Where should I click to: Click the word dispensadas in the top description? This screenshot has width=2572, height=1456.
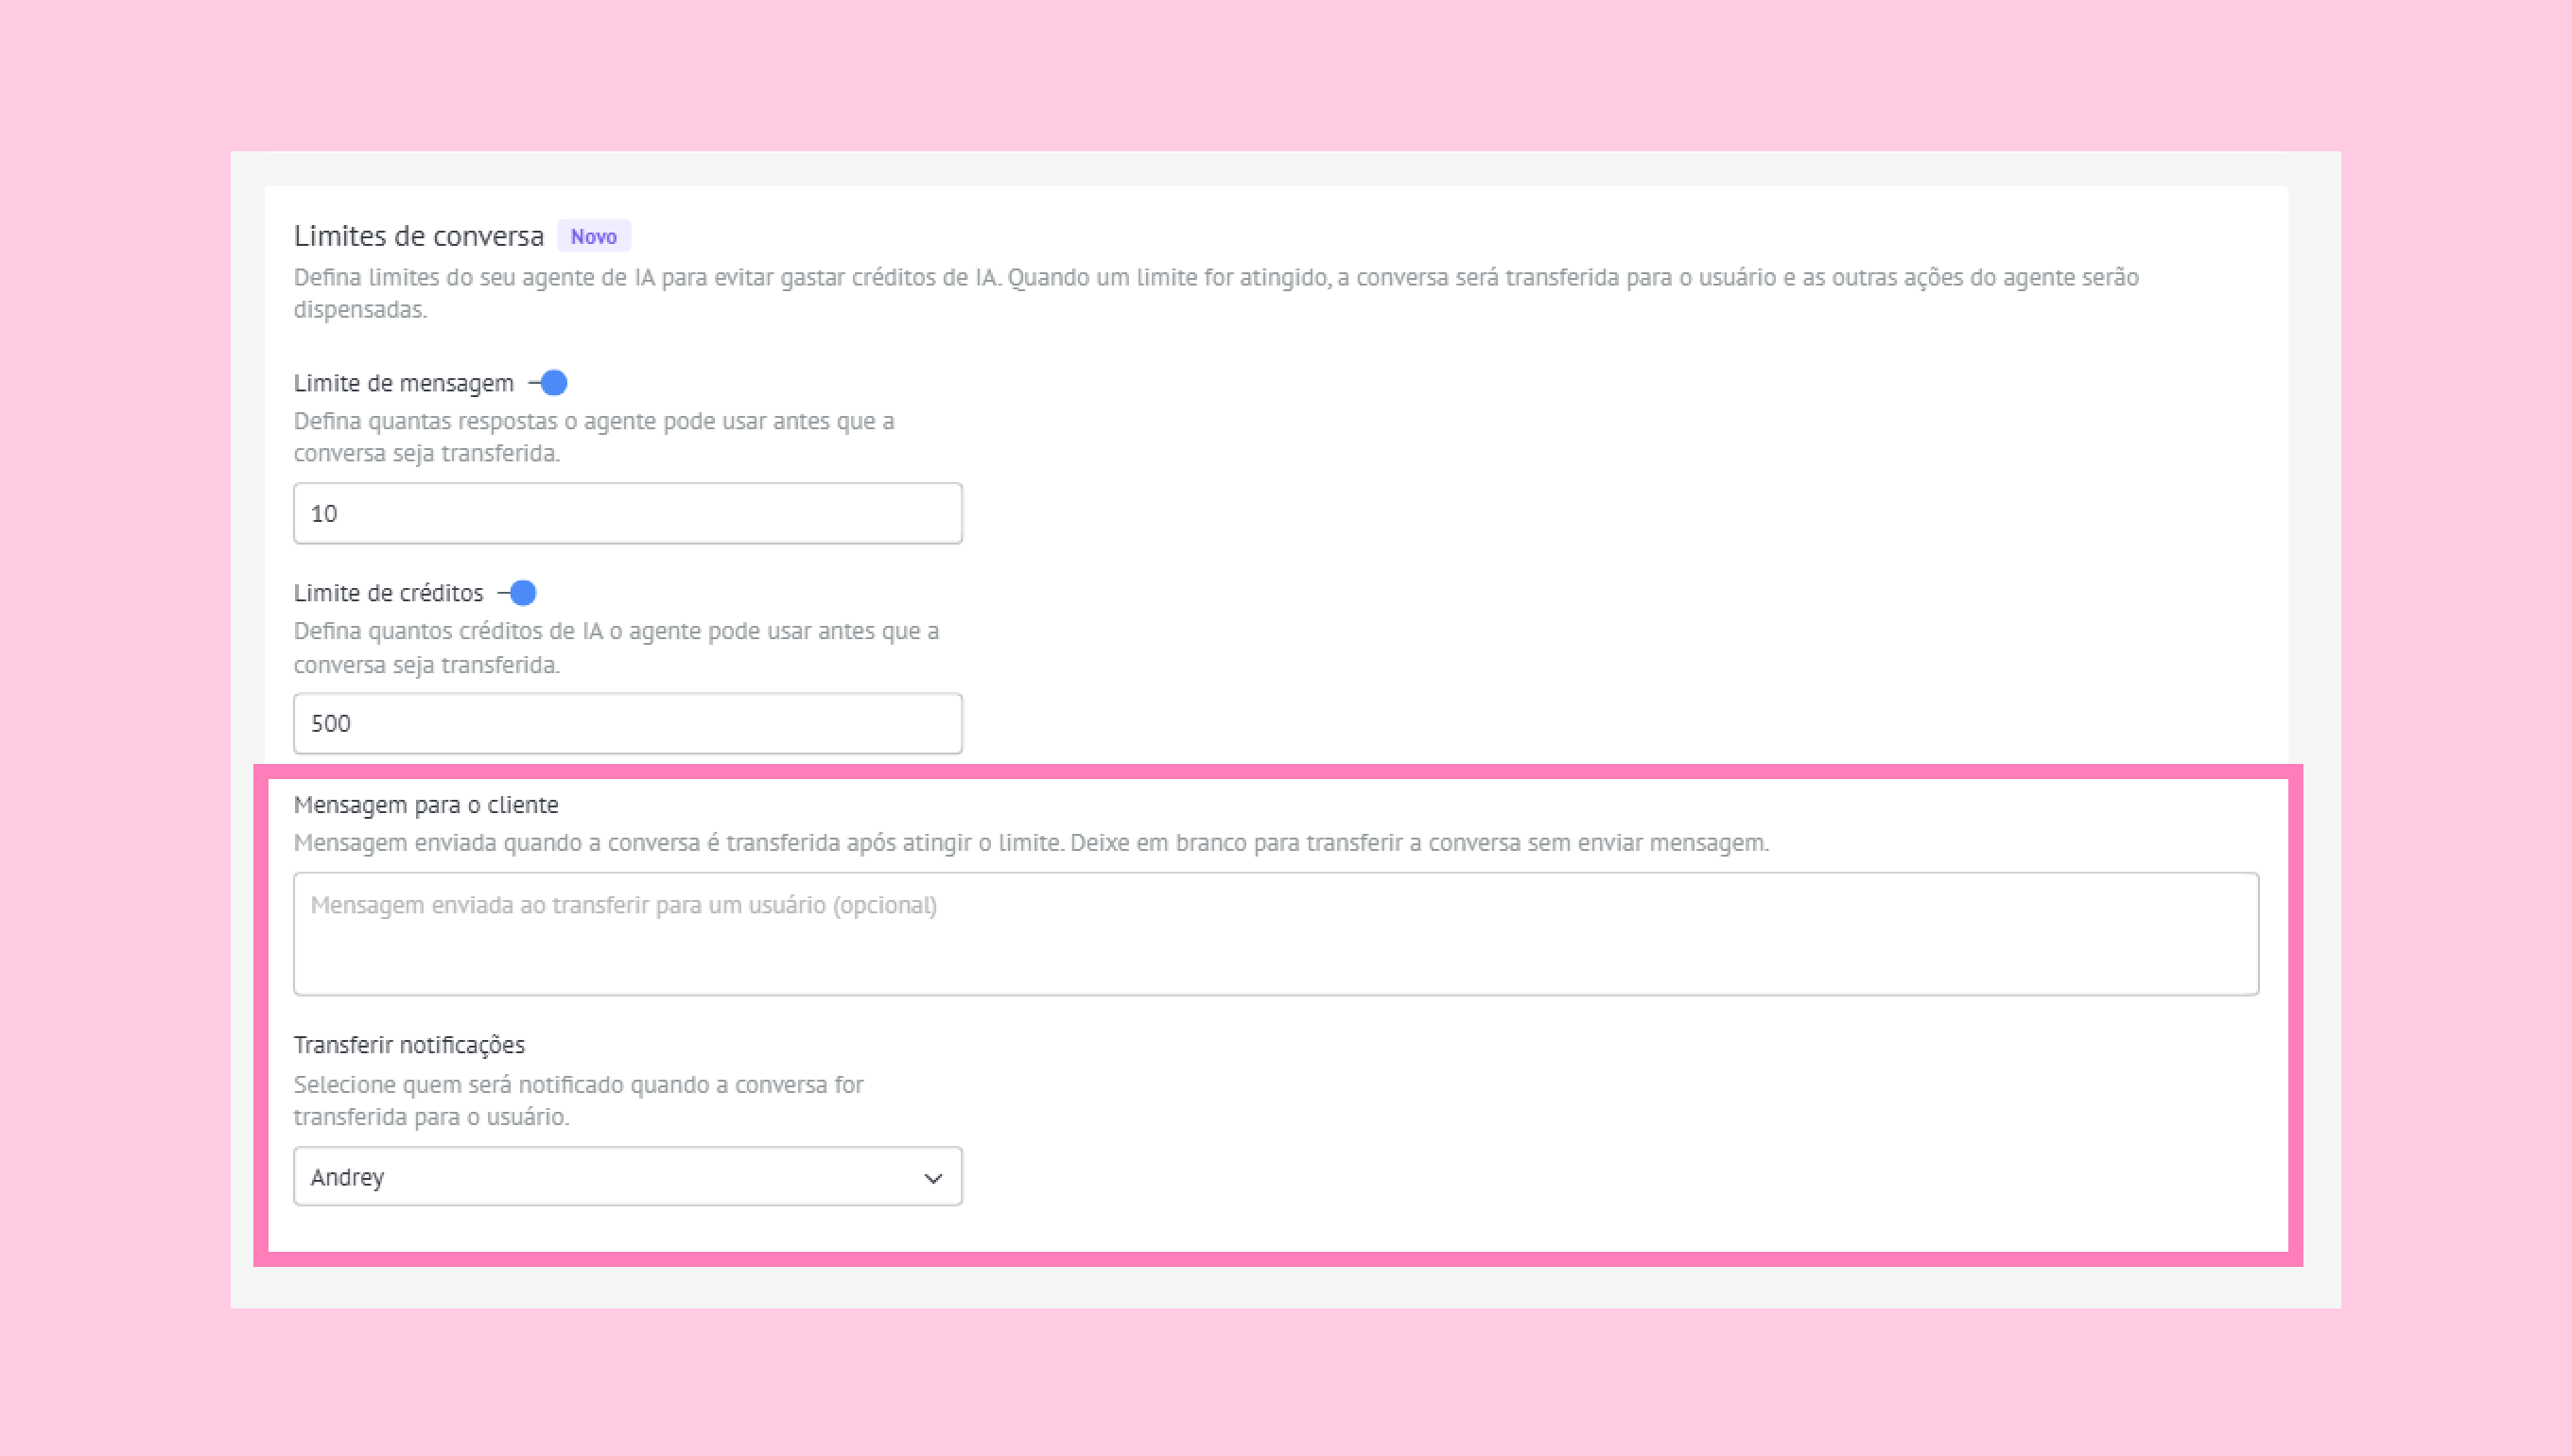pos(360,310)
